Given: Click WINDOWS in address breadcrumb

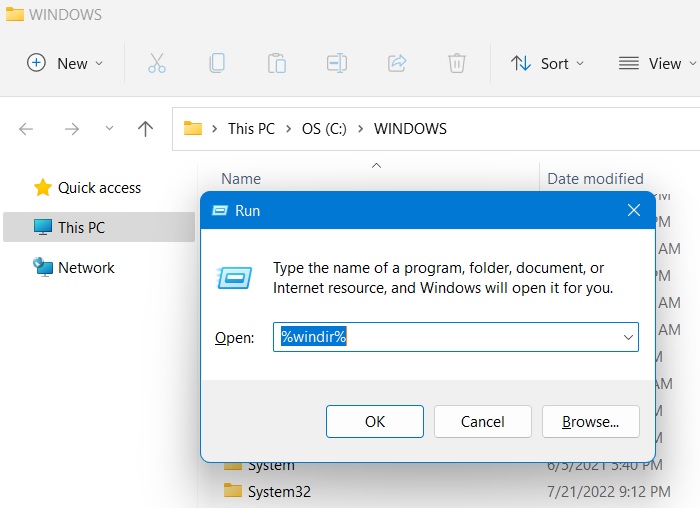Looking at the screenshot, I should pos(410,129).
